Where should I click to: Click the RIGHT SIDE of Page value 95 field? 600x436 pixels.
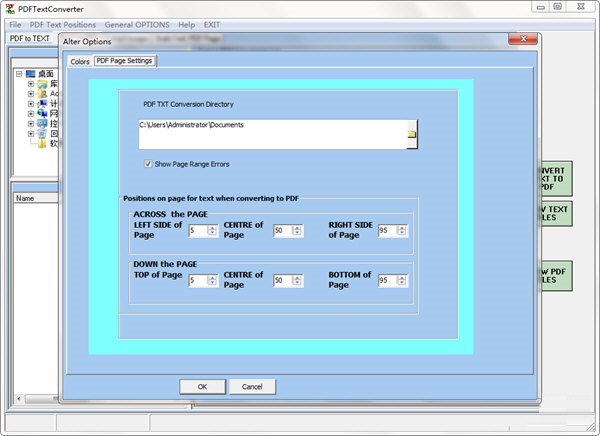(388, 230)
